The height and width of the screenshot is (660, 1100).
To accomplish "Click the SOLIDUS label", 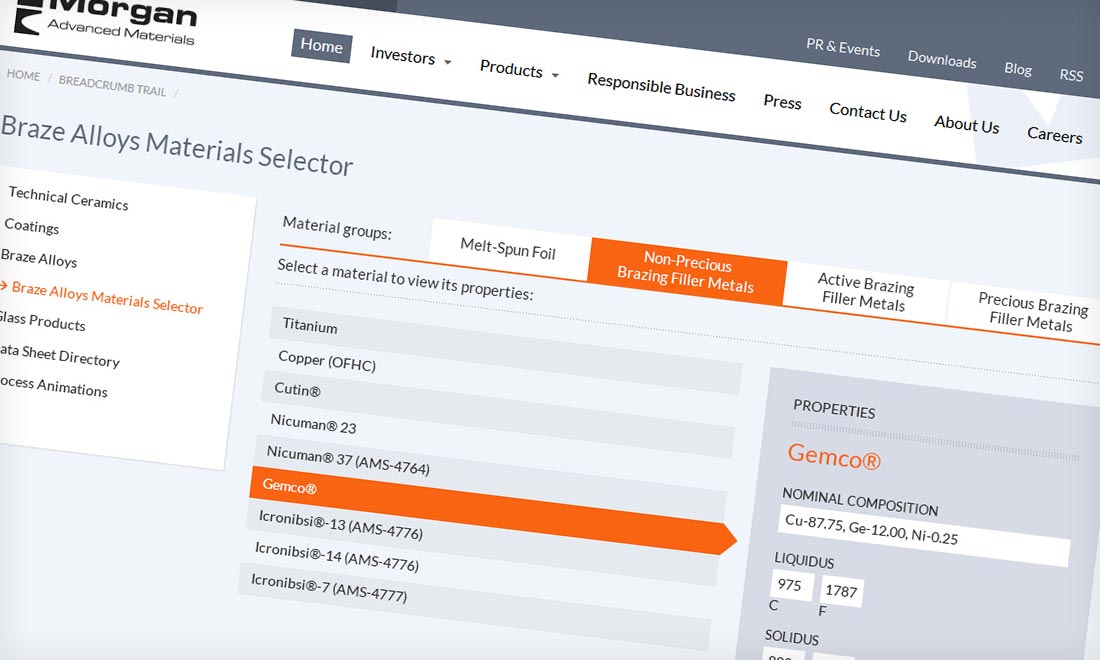I will coord(792,638).
